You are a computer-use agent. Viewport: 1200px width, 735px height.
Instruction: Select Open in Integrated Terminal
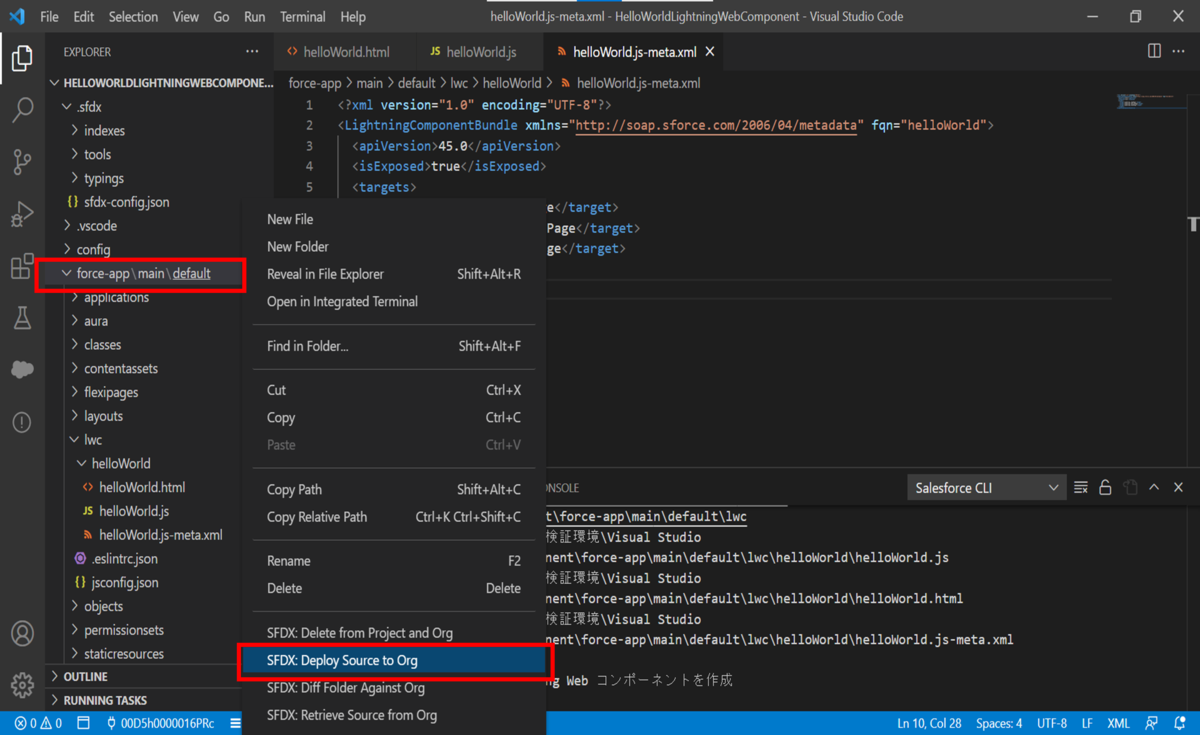394,302
